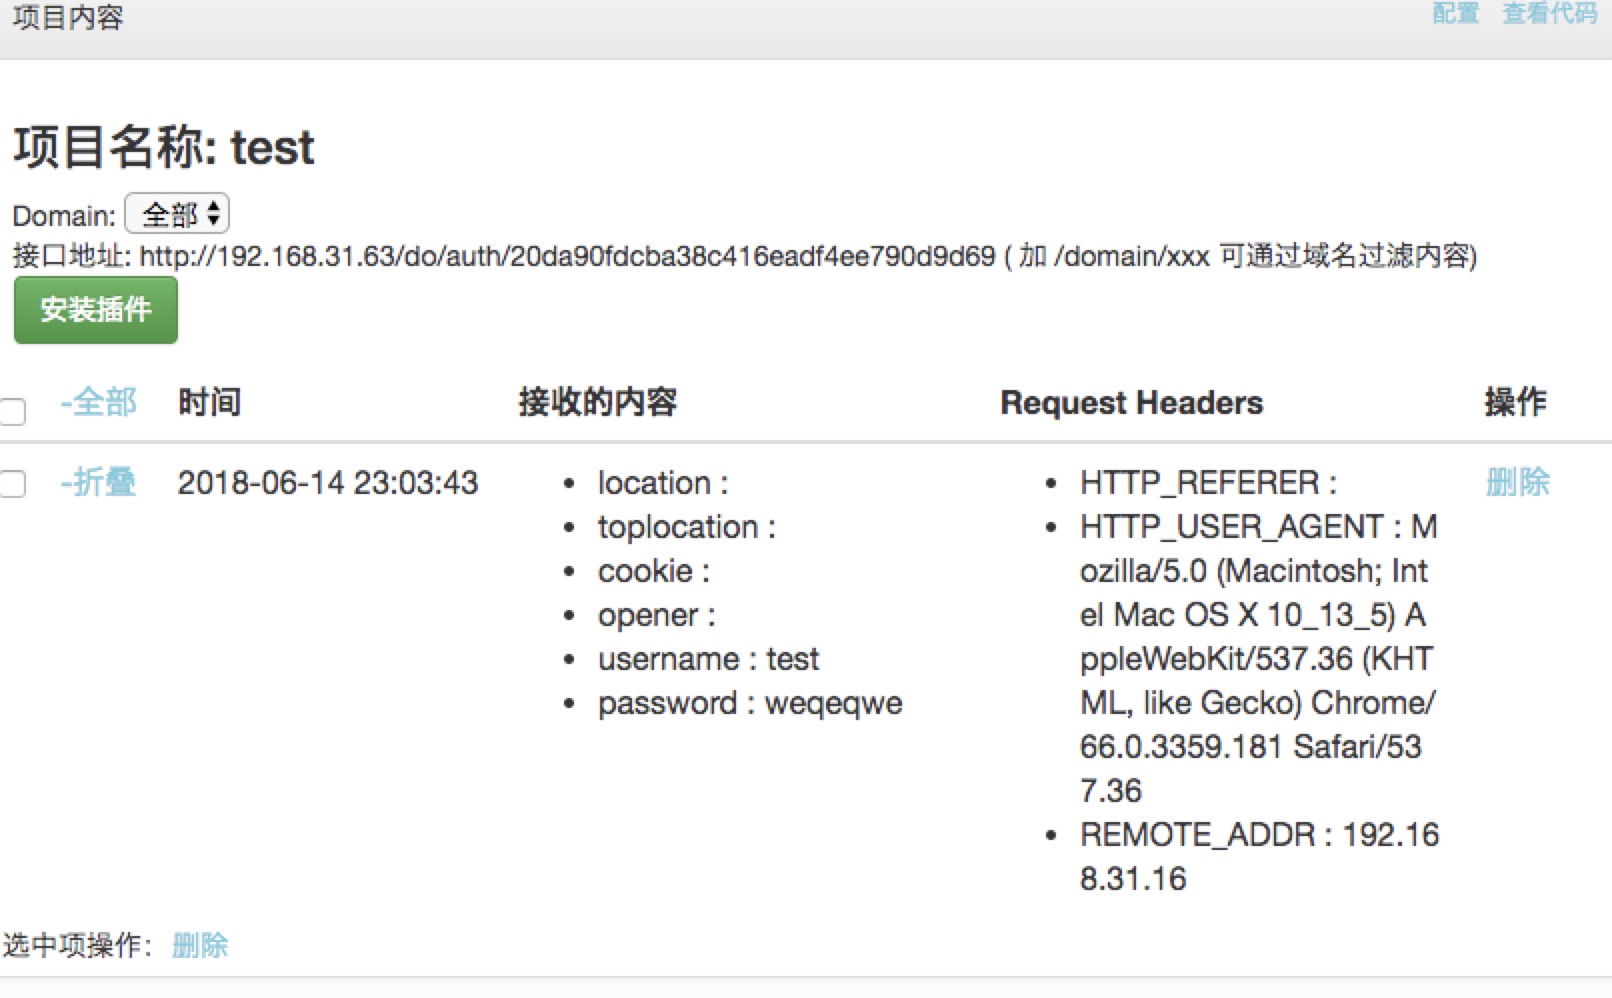Screen dimensions: 1612x998
Task: Click the green 安装插件 button
Action: coord(96,310)
